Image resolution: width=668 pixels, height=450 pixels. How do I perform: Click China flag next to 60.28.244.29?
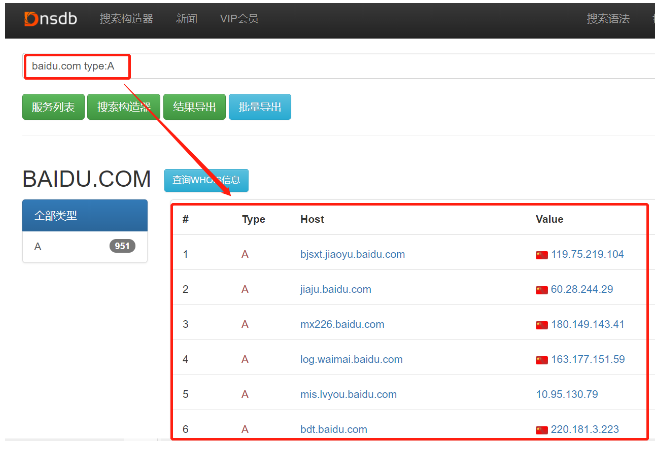(x=541, y=290)
